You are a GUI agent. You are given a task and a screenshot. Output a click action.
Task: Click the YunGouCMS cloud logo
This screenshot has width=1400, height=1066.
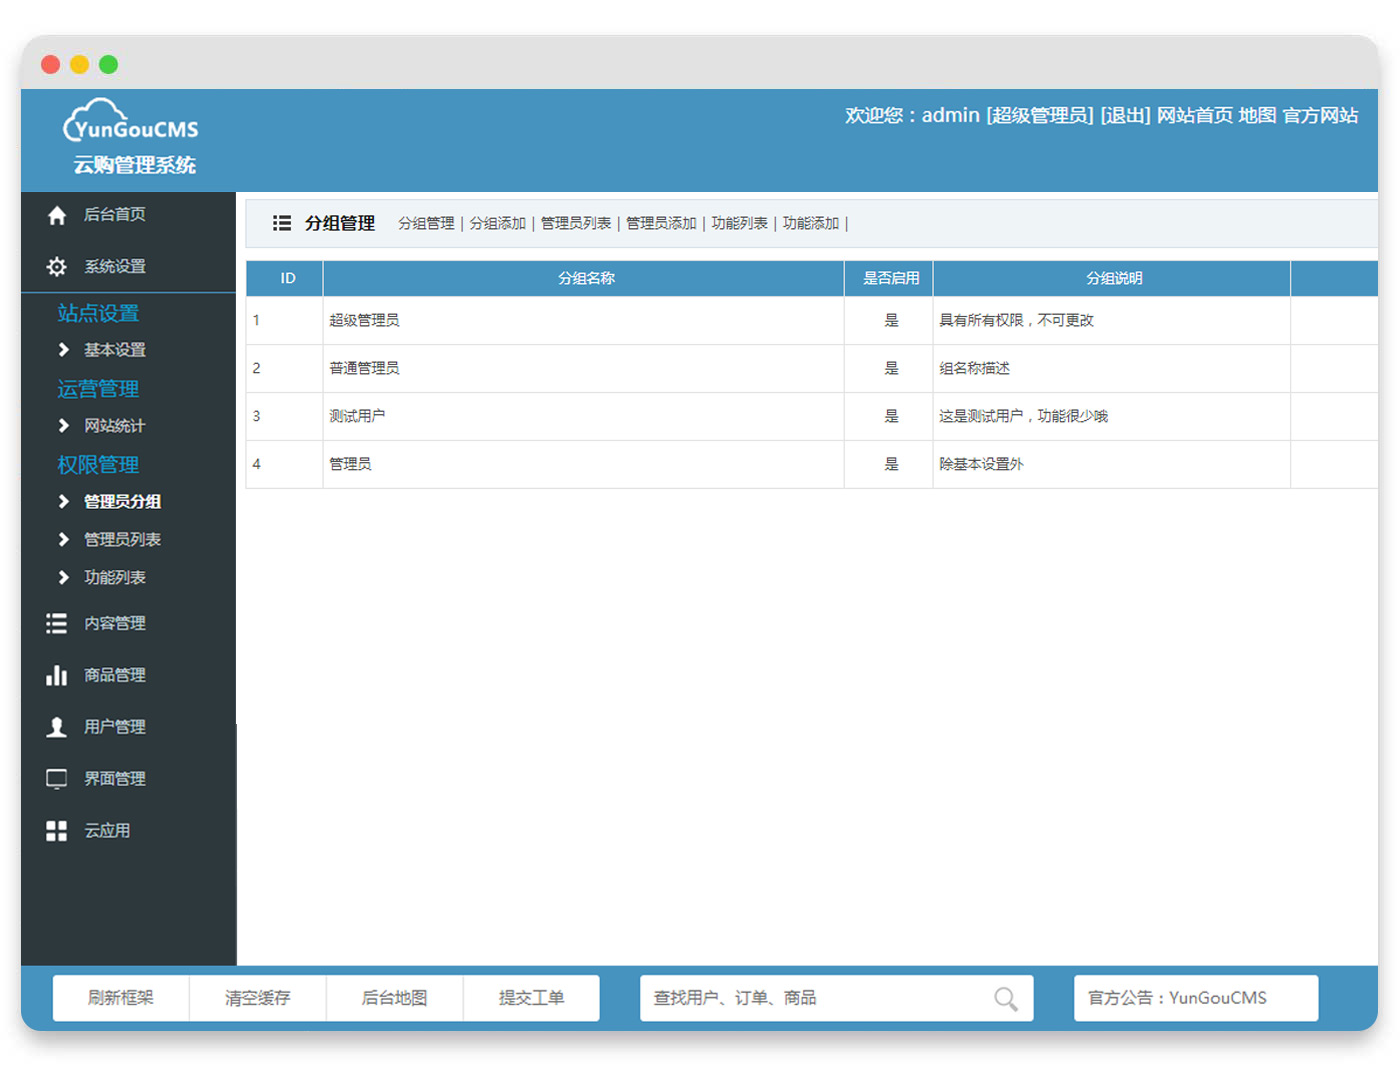tap(131, 120)
